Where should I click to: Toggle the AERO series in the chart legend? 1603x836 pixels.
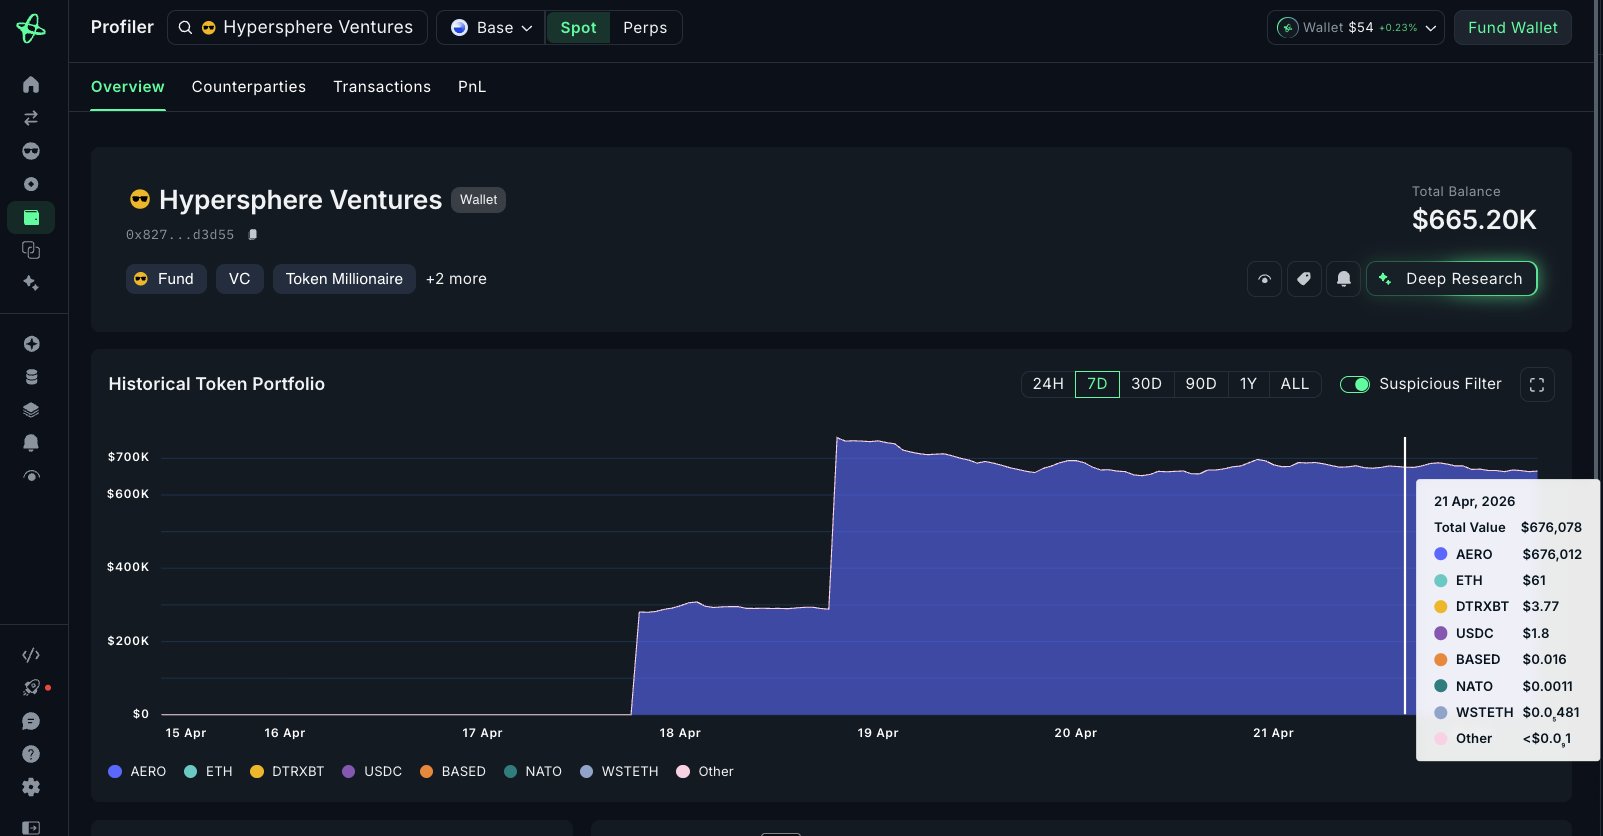[x=137, y=772]
